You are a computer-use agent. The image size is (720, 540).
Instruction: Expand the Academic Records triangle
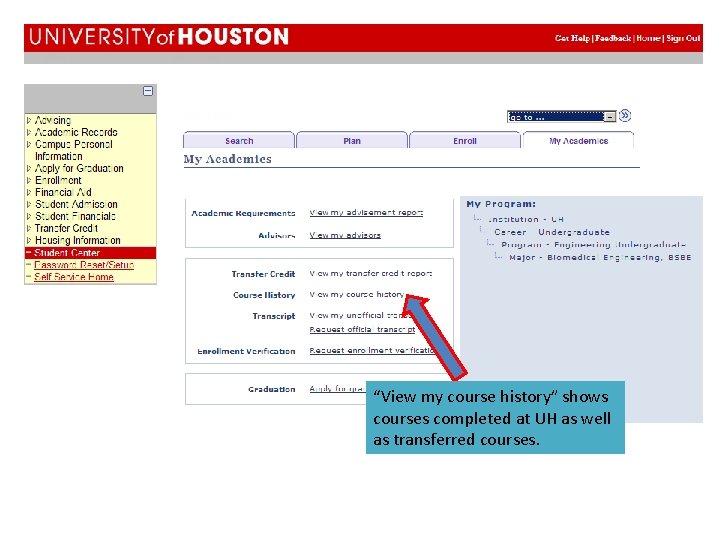coord(29,132)
